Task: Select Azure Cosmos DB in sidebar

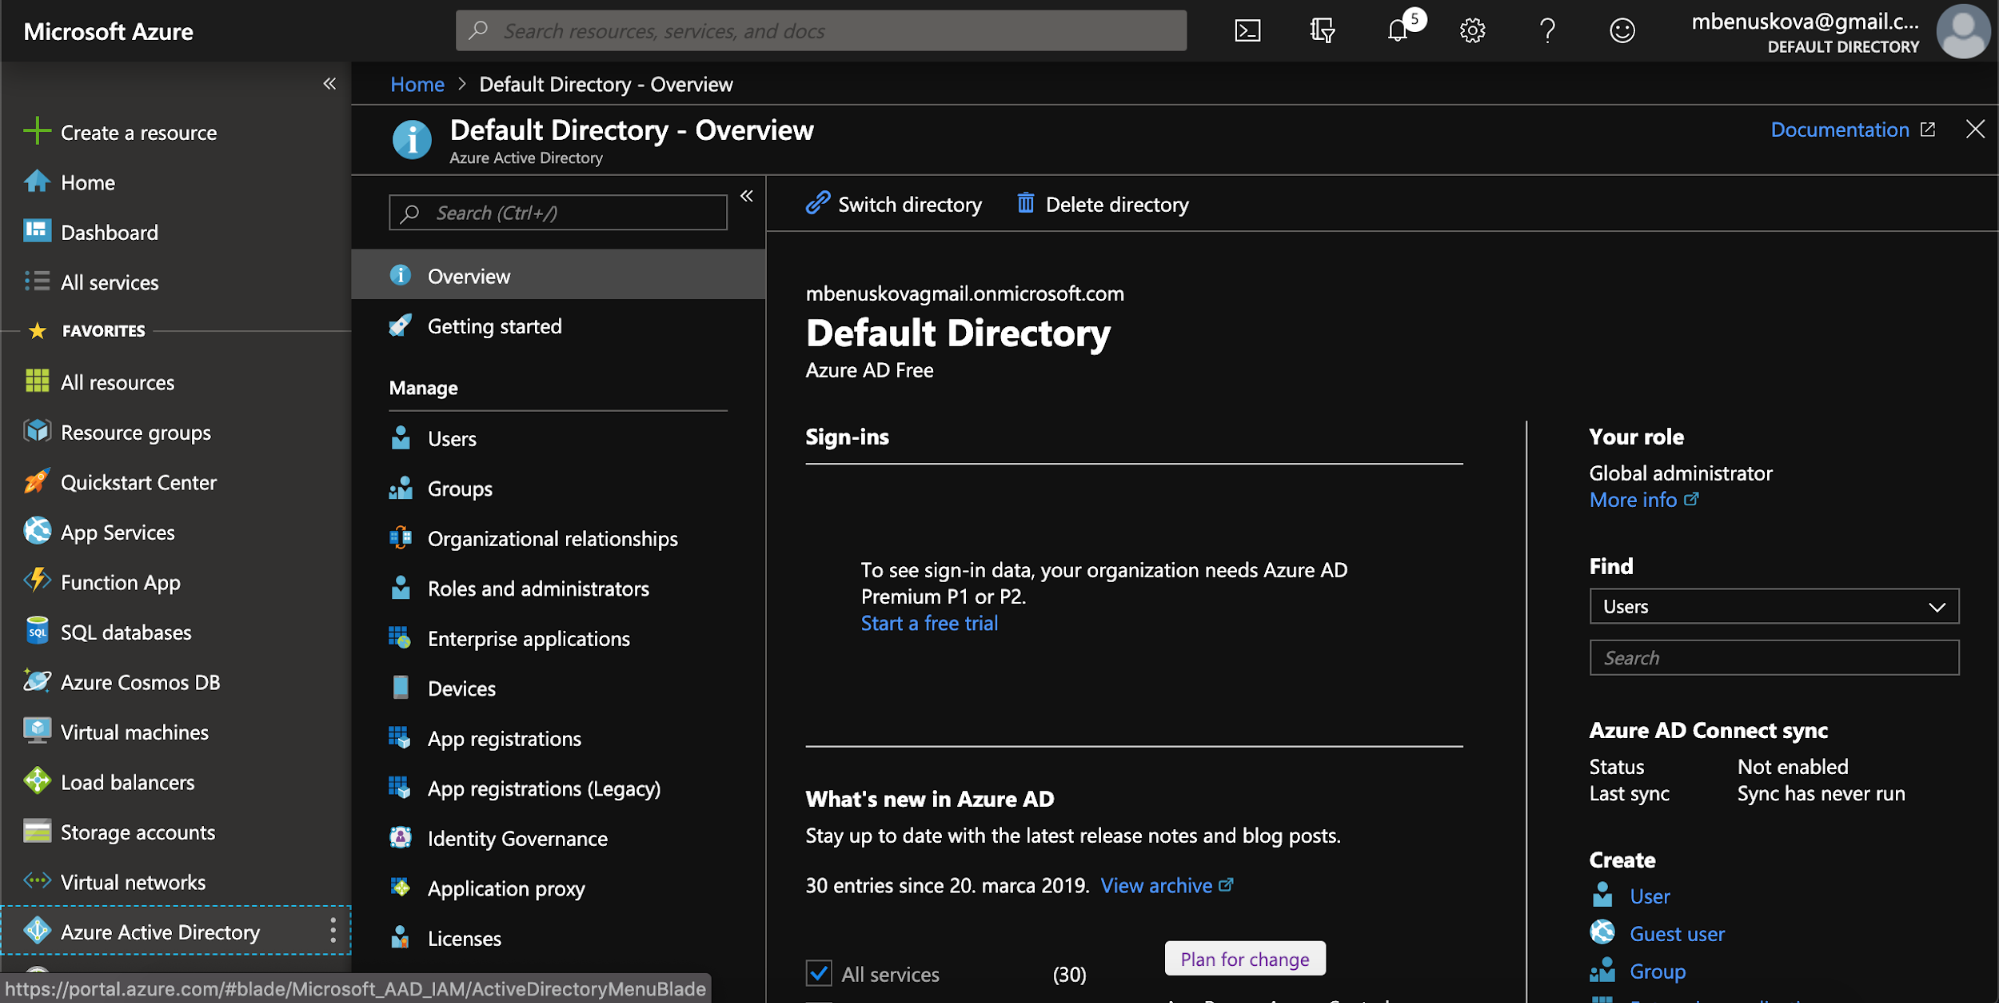Action: point(140,681)
